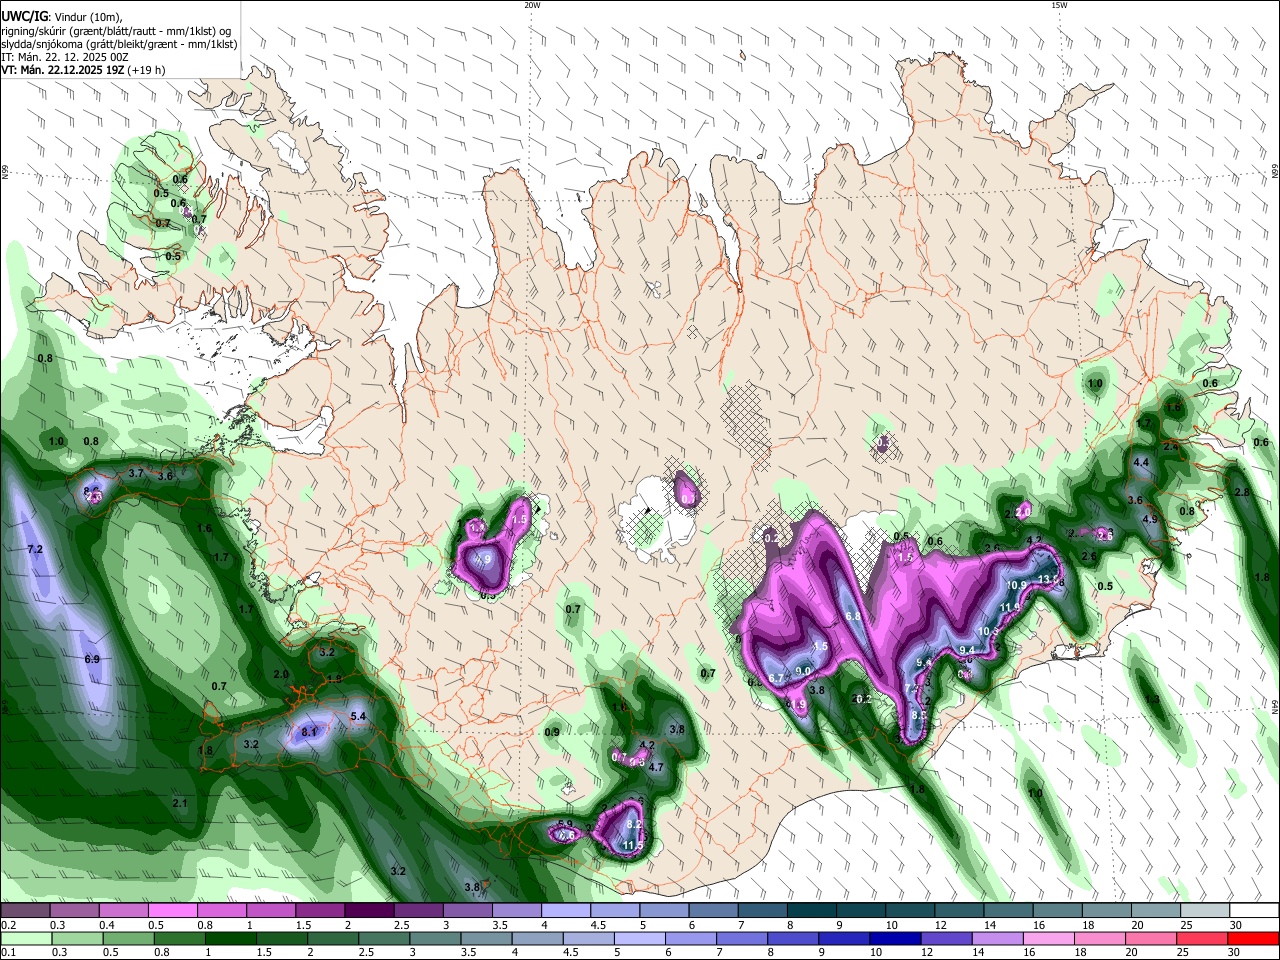
Task: Click the 2.1 value in the southwest sea
Action: point(180,804)
